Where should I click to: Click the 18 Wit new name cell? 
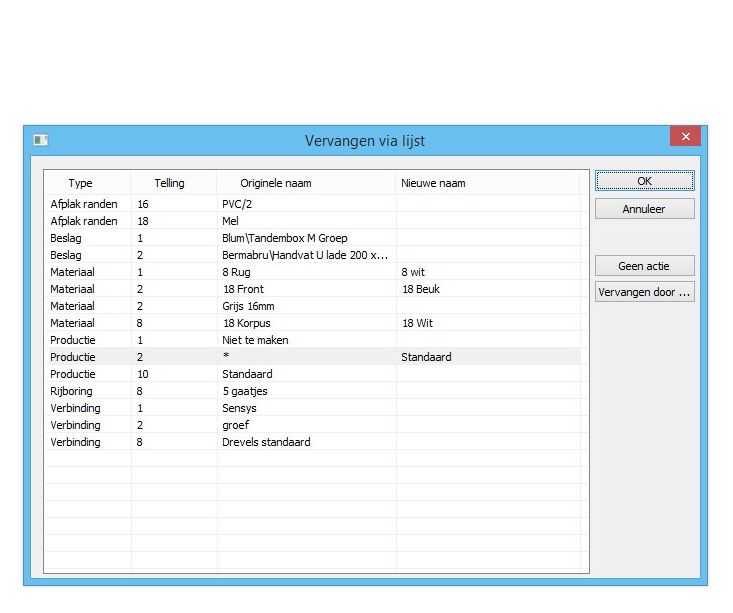417,323
